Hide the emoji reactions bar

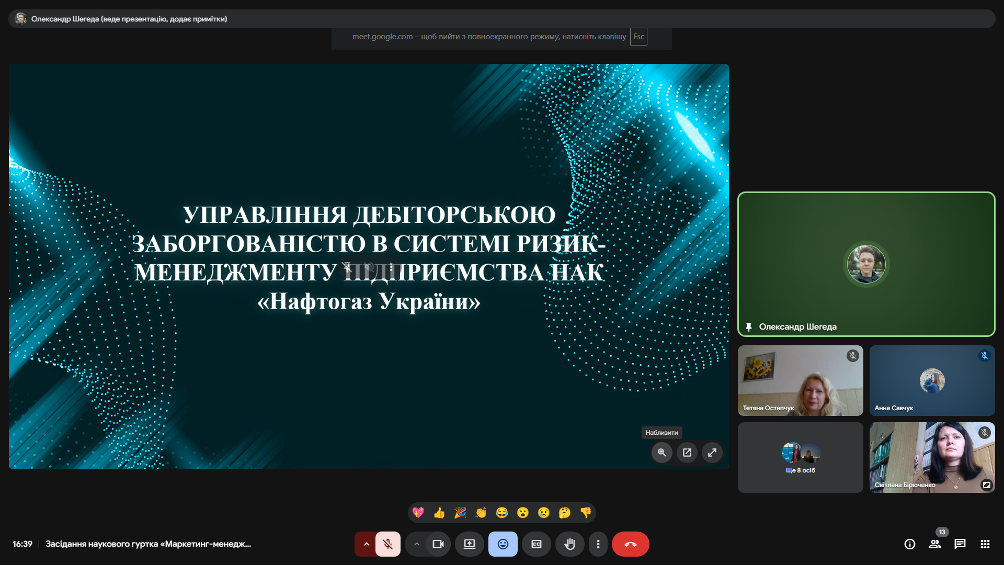point(503,544)
